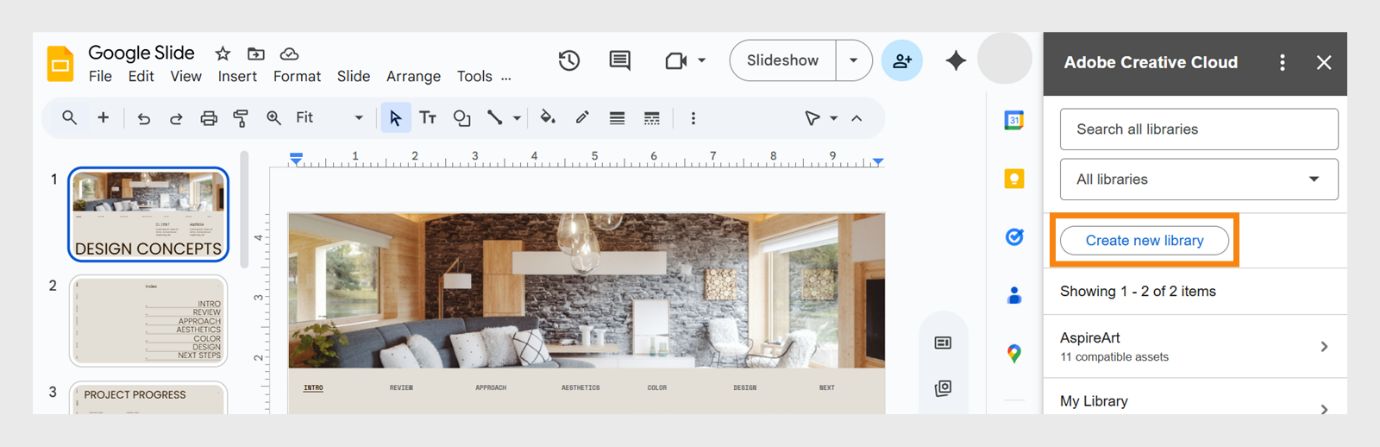1380x447 pixels.
Task: Open Contacts side panel
Action: 1014,295
